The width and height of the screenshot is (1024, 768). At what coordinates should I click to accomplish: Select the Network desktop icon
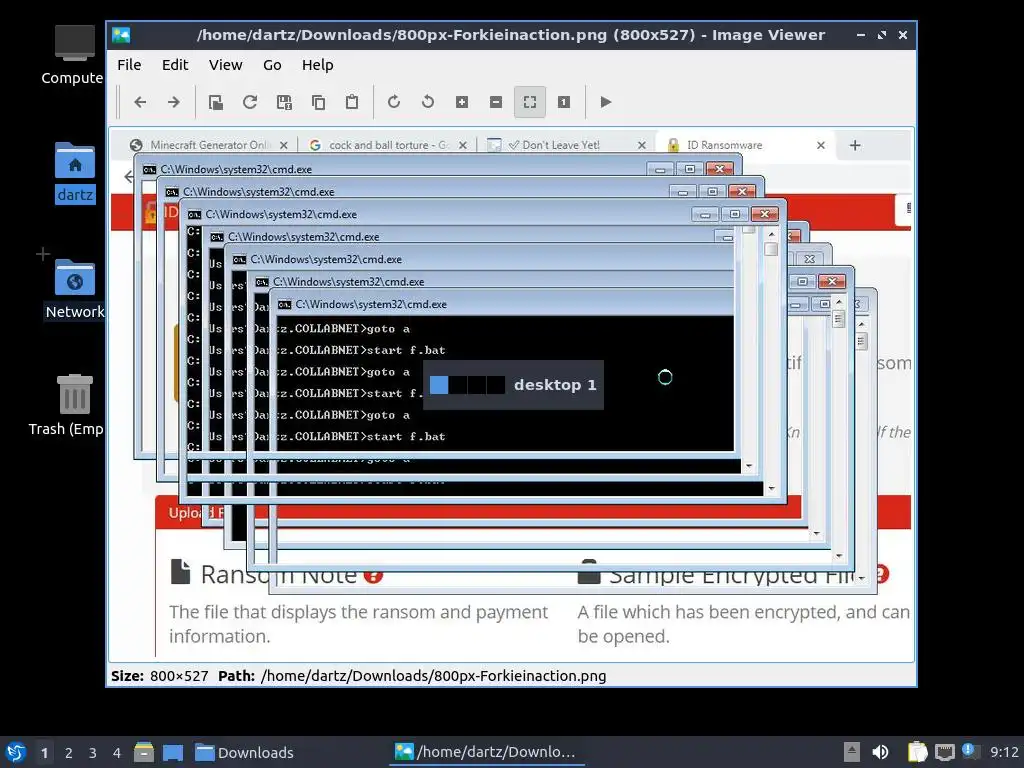click(74, 289)
